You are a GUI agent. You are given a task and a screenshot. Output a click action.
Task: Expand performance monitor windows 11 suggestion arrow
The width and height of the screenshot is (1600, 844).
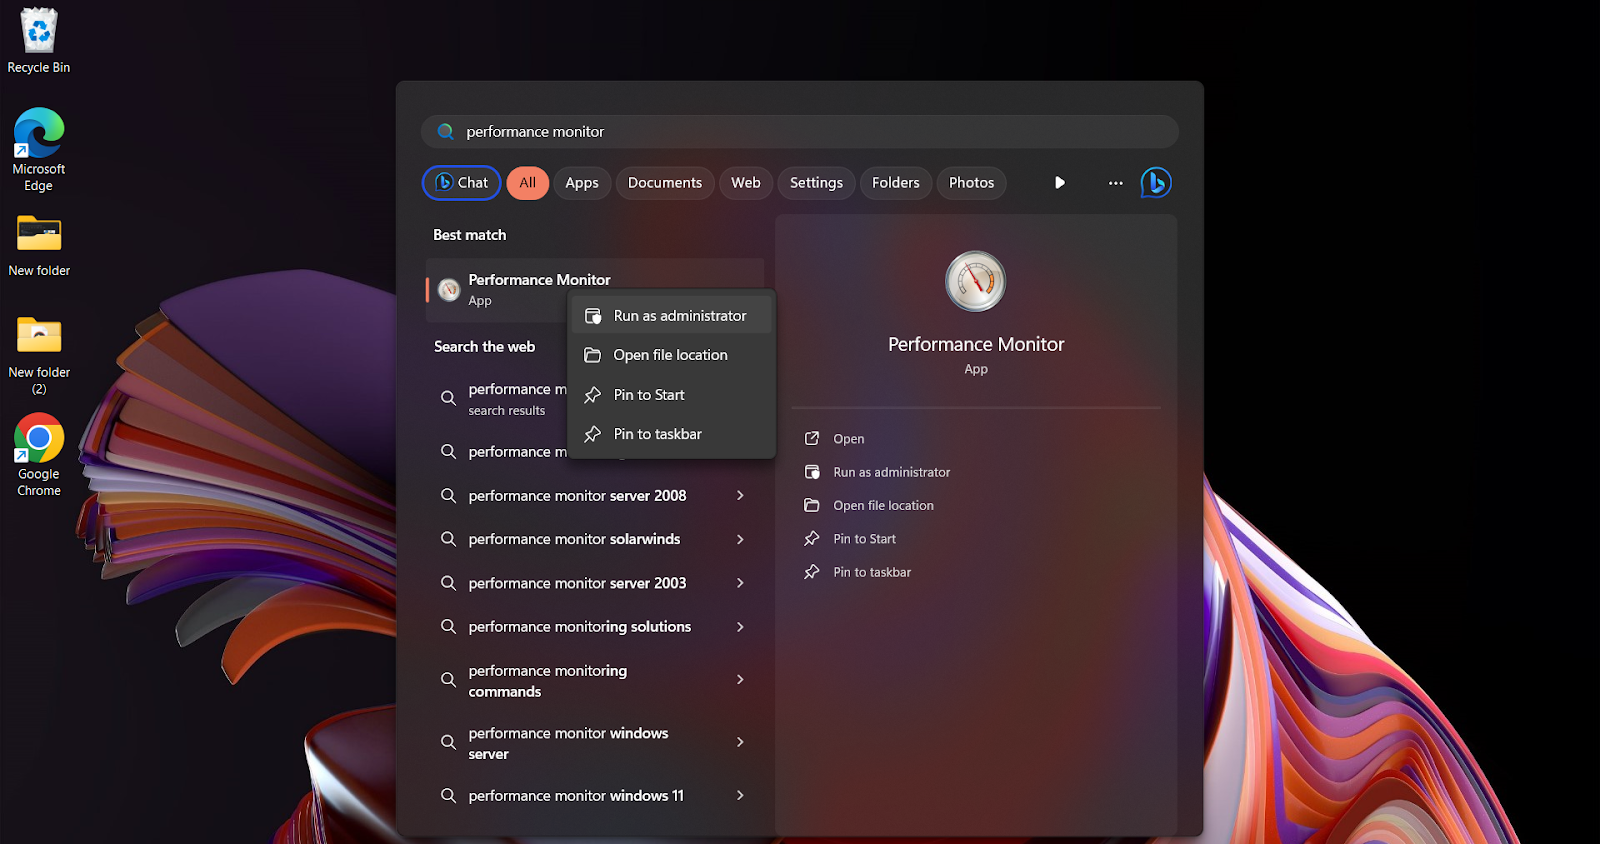[740, 796]
